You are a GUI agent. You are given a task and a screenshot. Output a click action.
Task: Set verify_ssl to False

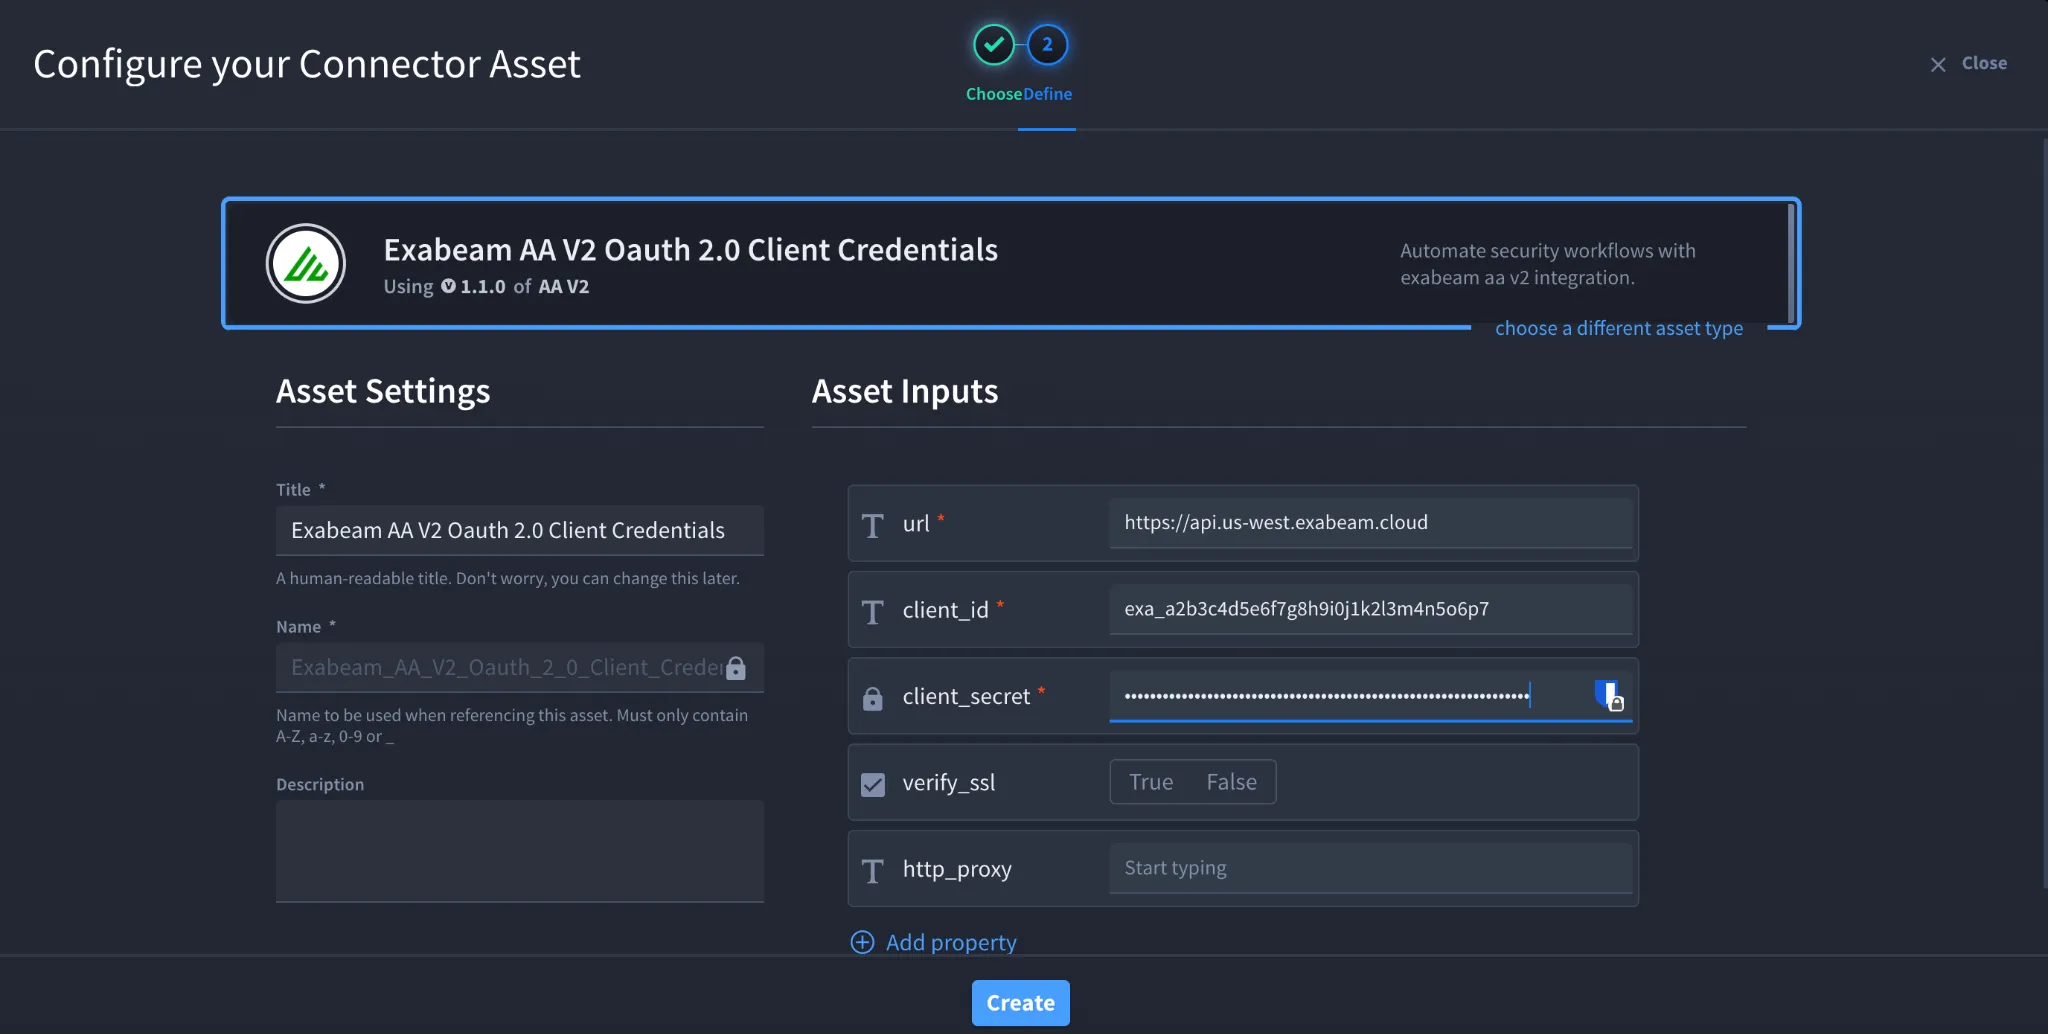coord(1231,782)
